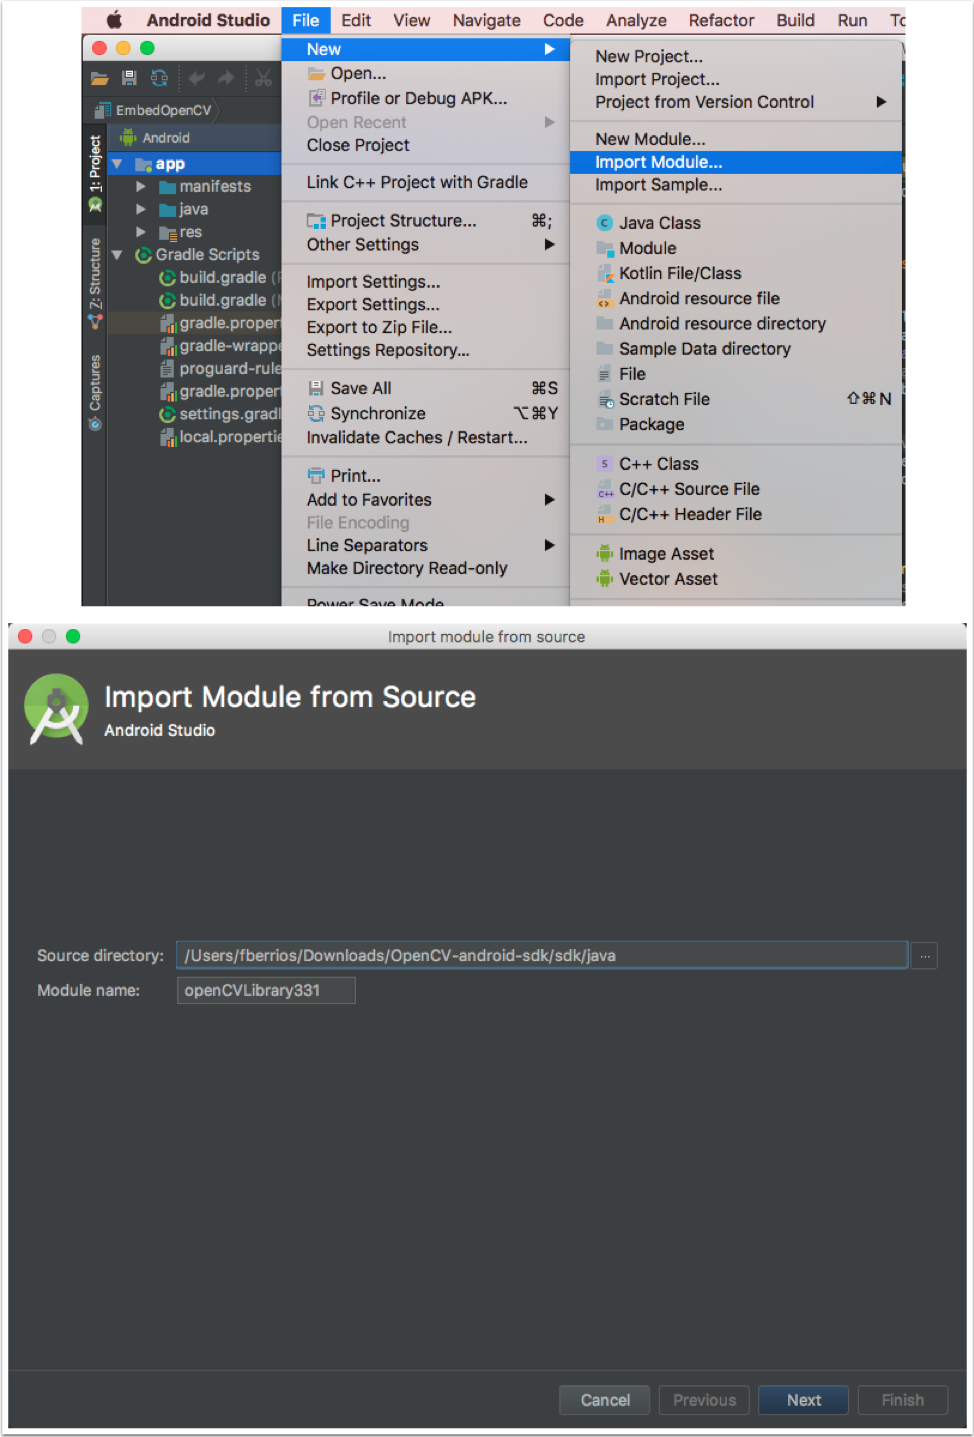This screenshot has width=974, height=1437.
Task: Choose Import Module... from New submenu
Action: click(736, 162)
